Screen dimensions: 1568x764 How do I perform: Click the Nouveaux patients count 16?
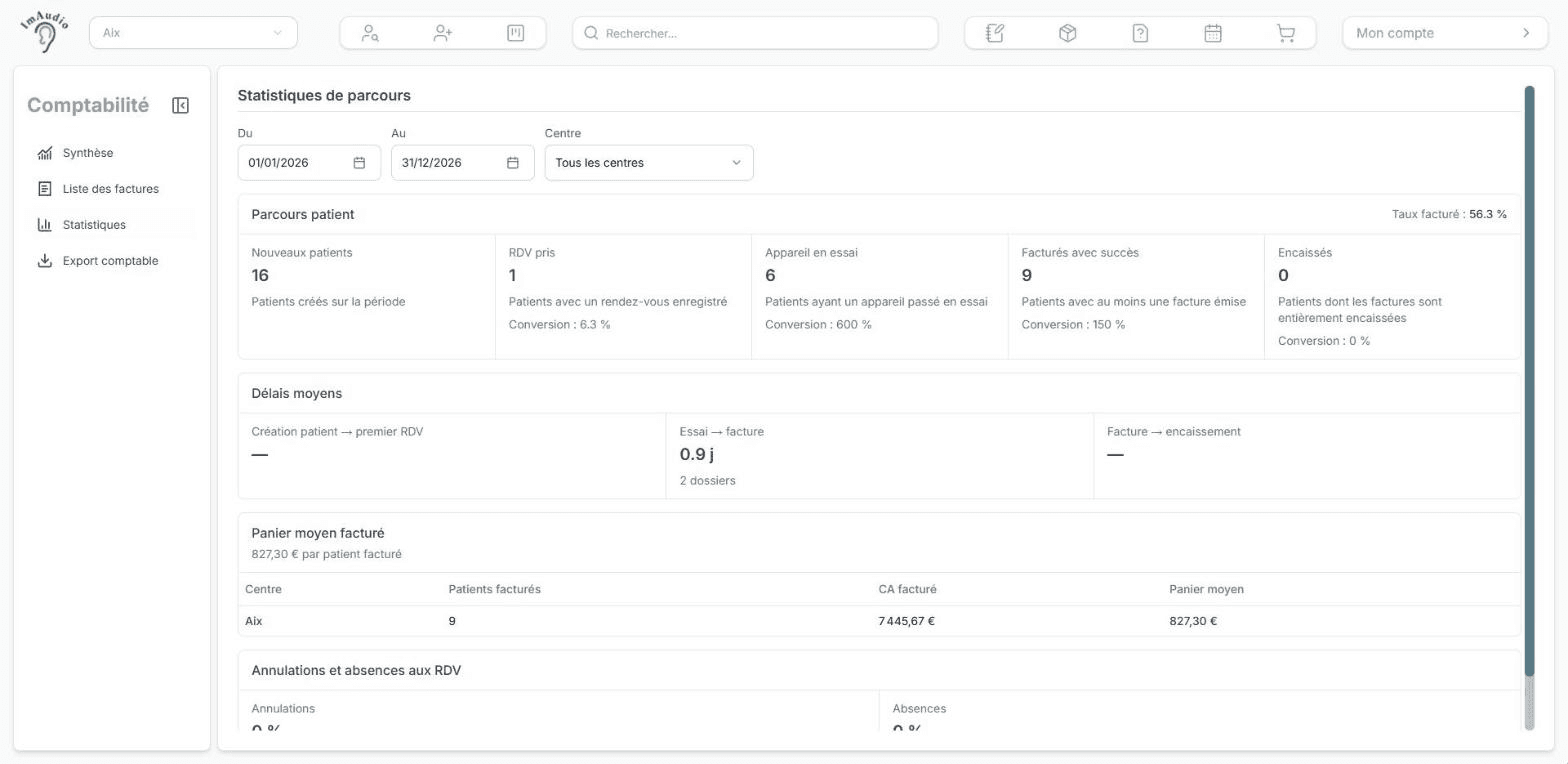[260, 275]
